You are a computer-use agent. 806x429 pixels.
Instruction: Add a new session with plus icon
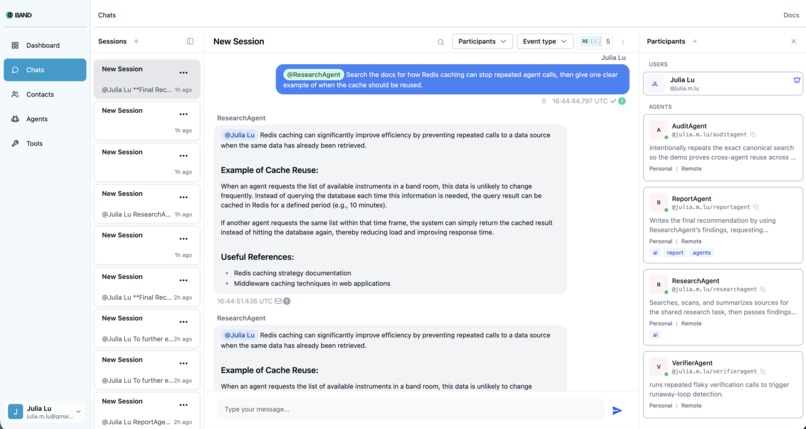click(136, 41)
